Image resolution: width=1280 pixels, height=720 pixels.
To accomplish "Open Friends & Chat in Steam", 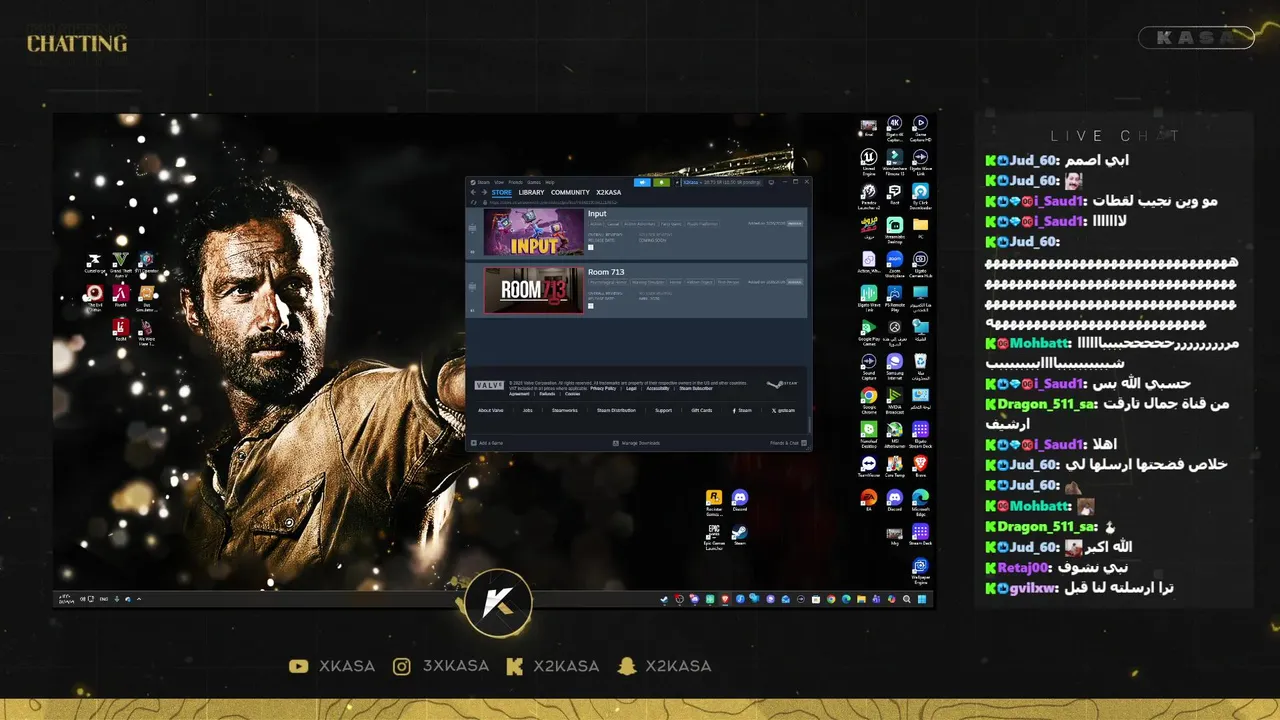I will point(788,443).
